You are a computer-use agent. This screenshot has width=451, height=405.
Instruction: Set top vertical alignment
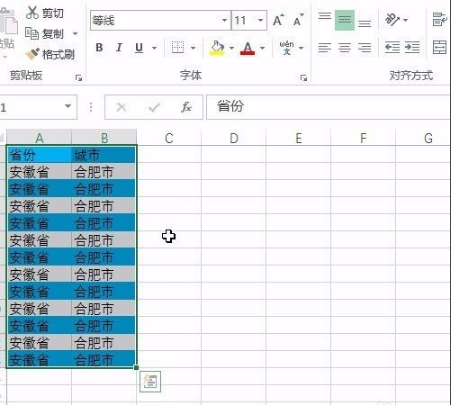pyautogui.click(x=324, y=17)
